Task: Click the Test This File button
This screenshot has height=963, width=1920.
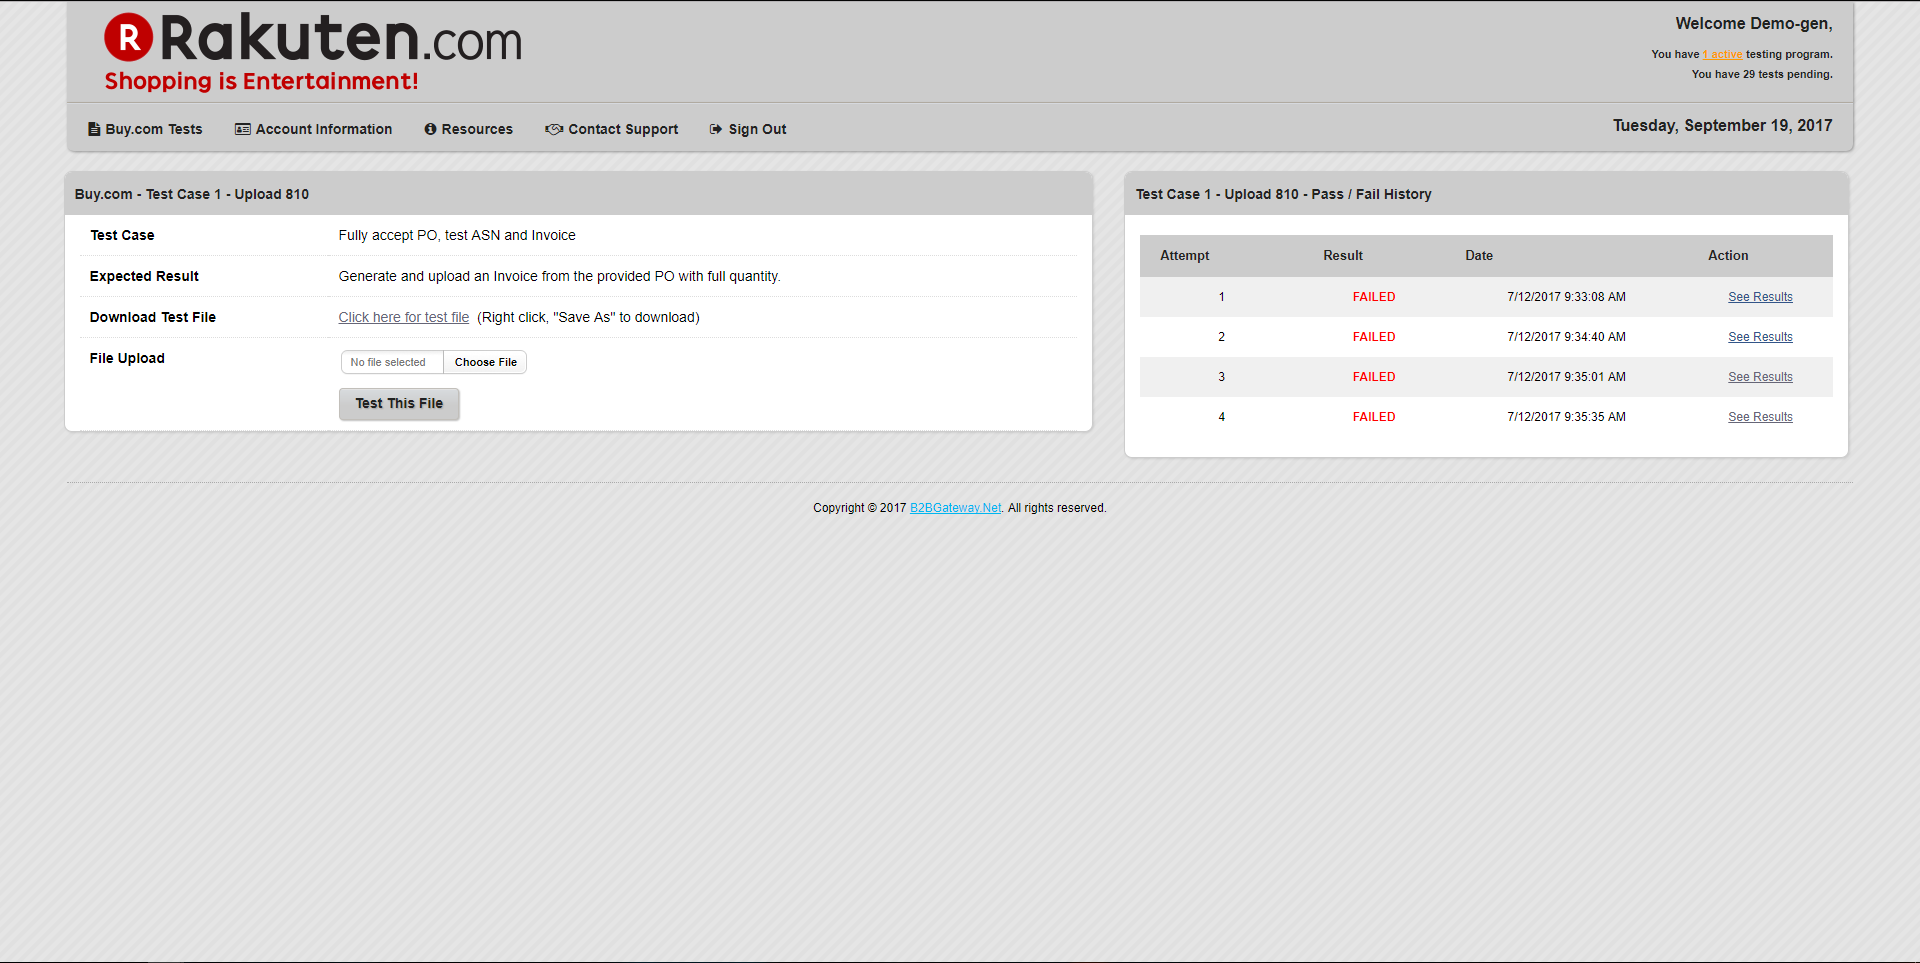Action: 399,404
